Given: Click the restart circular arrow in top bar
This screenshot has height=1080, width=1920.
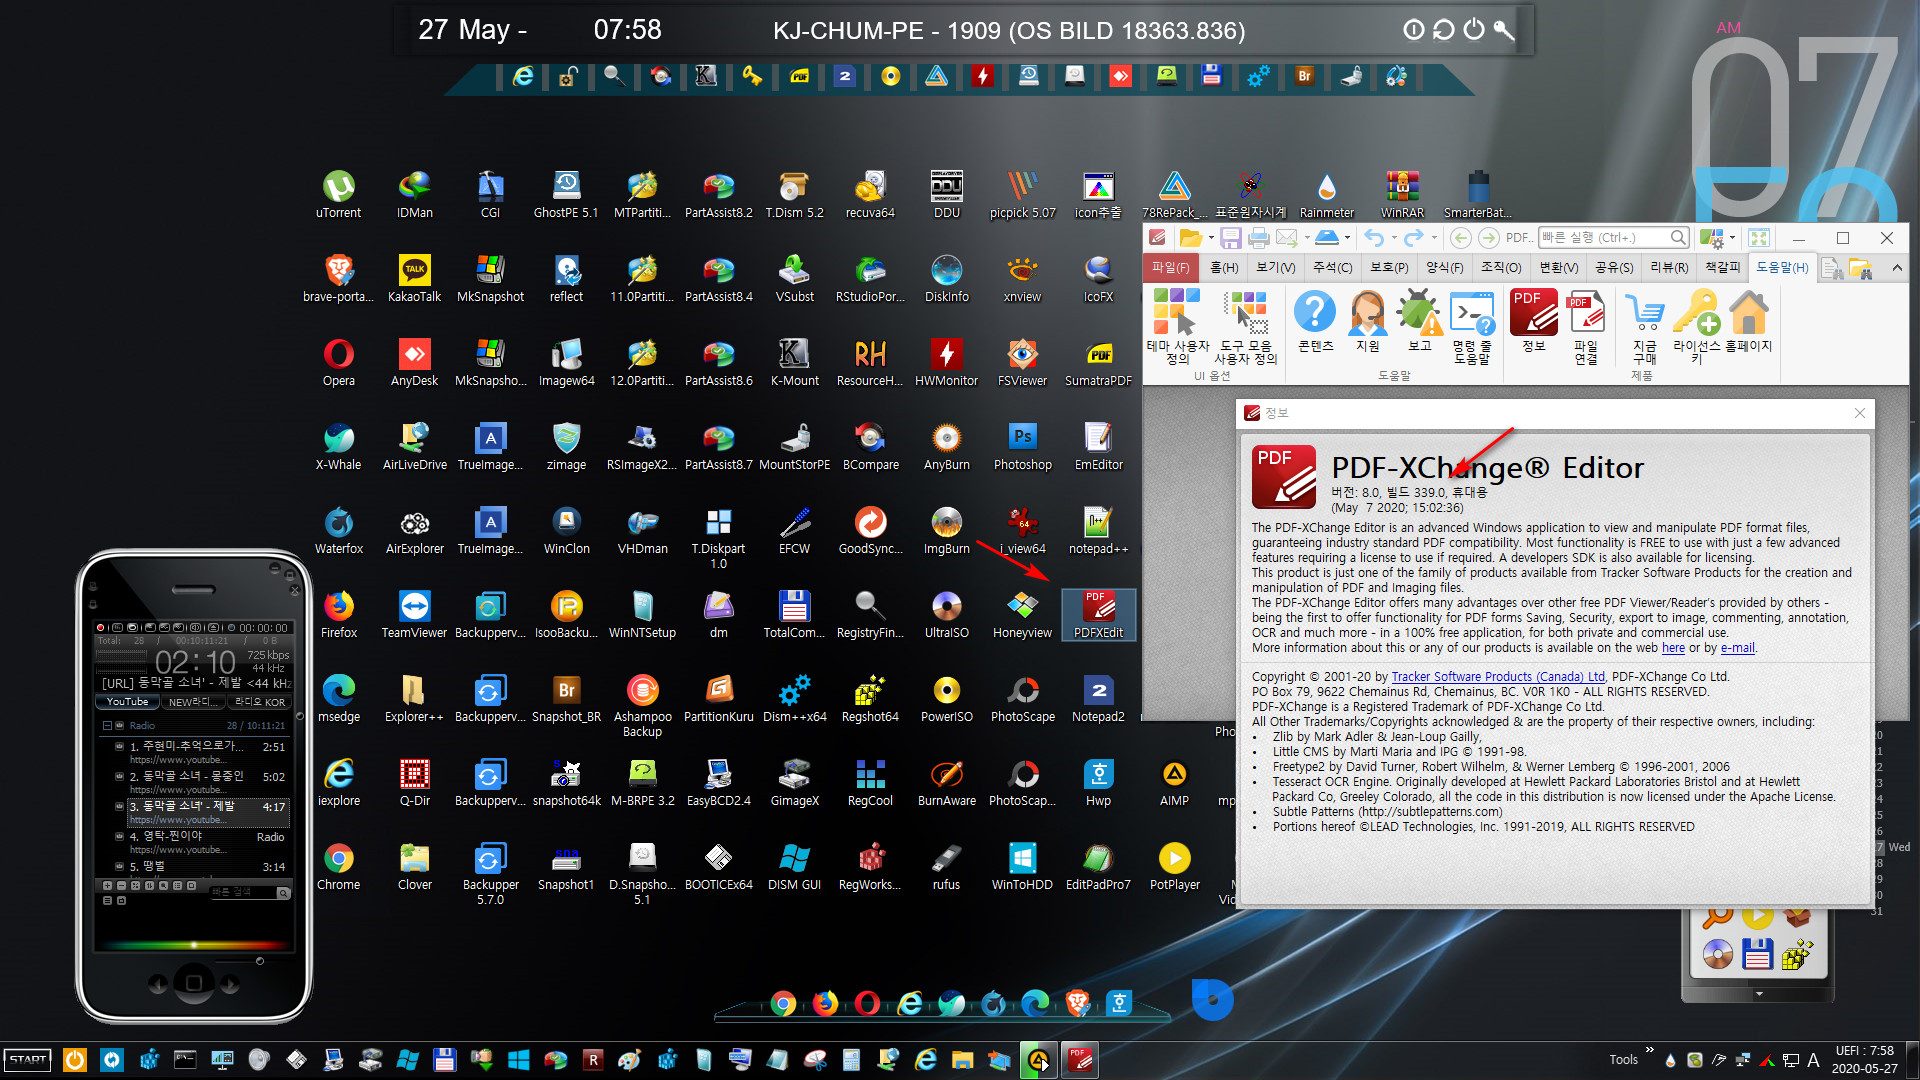Looking at the screenshot, I should pyautogui.click(x=1443, y=30).
